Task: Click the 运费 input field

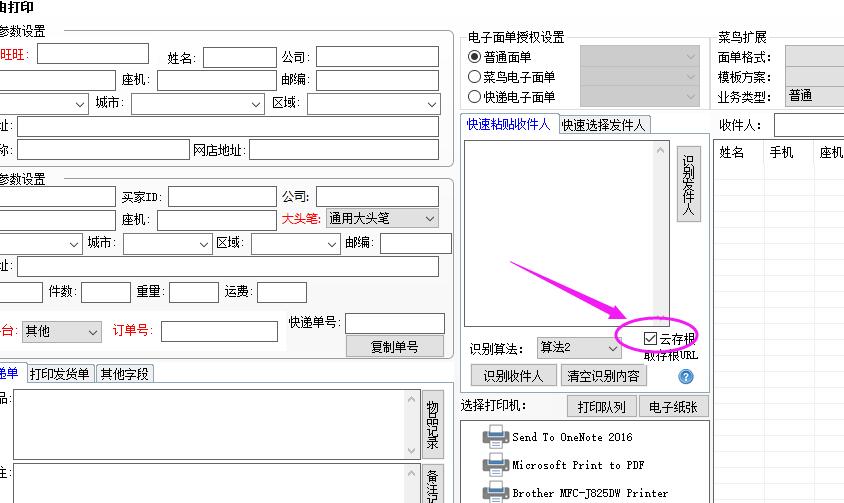Action: pyautogui.click(x=282, y=292)
